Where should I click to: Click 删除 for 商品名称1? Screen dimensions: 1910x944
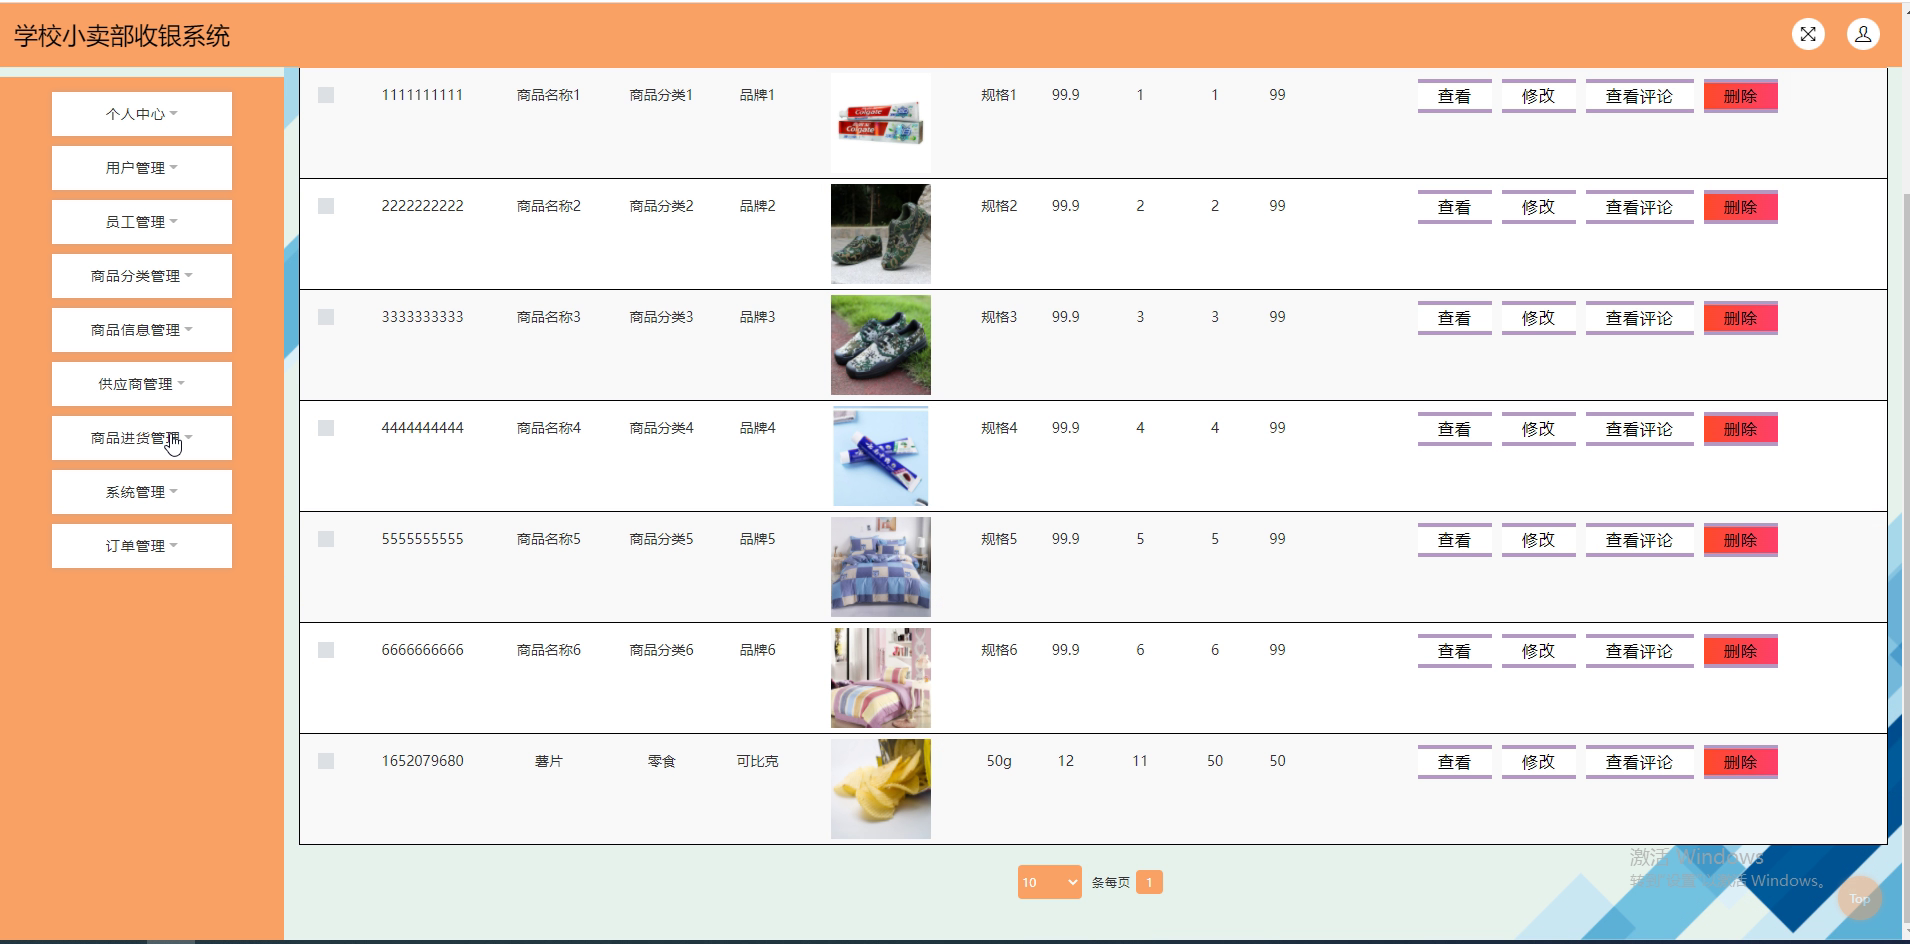tap(1740, 96)
